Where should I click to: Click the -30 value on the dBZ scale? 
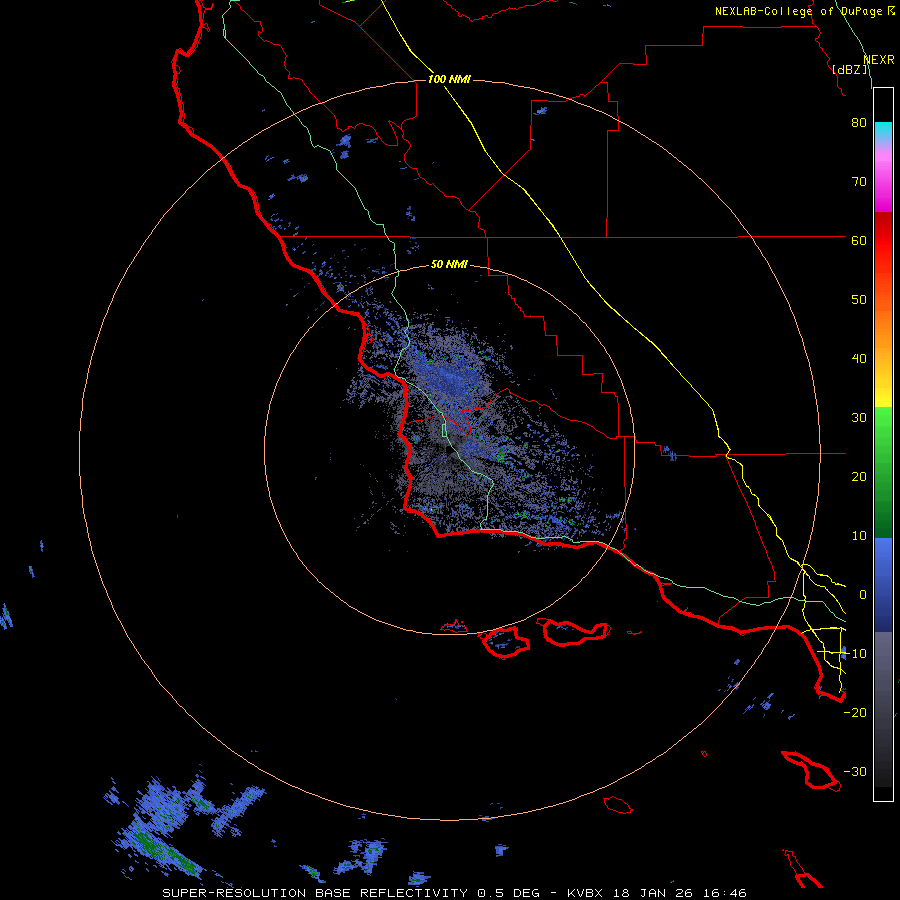[x=855, y=771]
